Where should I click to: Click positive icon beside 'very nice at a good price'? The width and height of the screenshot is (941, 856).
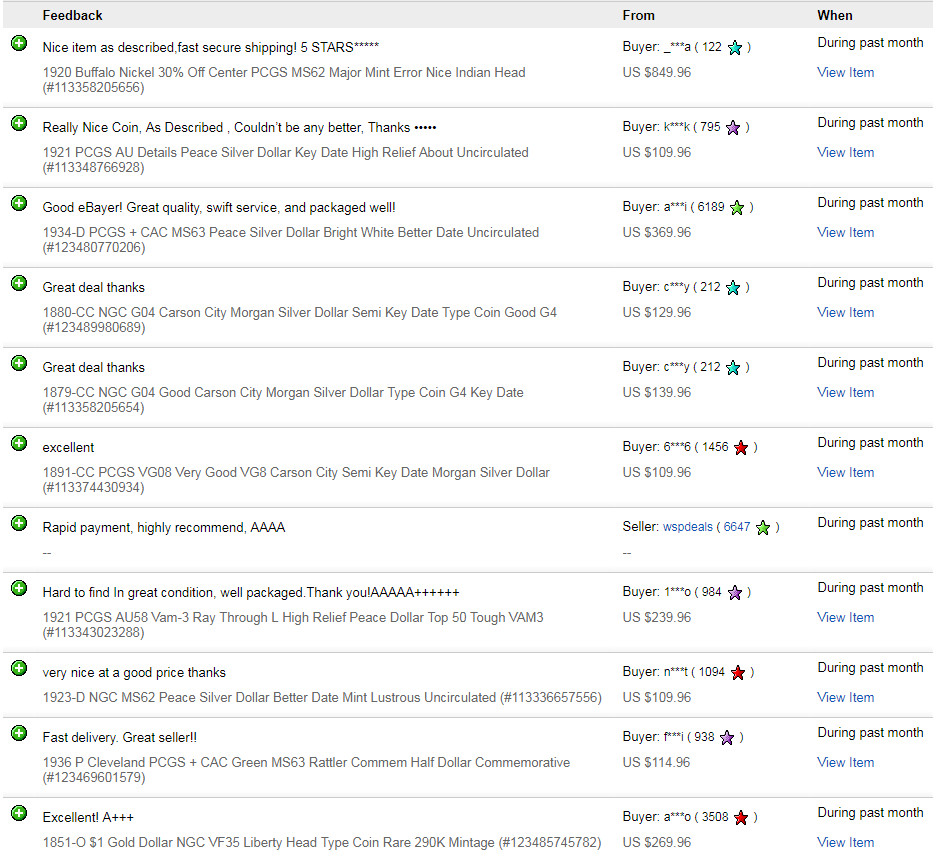click(x=19, y=668)
